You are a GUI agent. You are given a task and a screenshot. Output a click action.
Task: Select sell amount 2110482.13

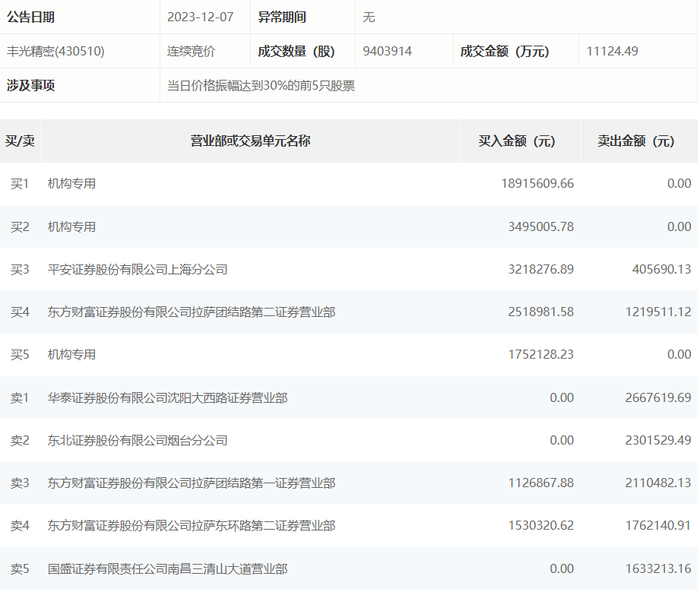(x=658, y=483)
